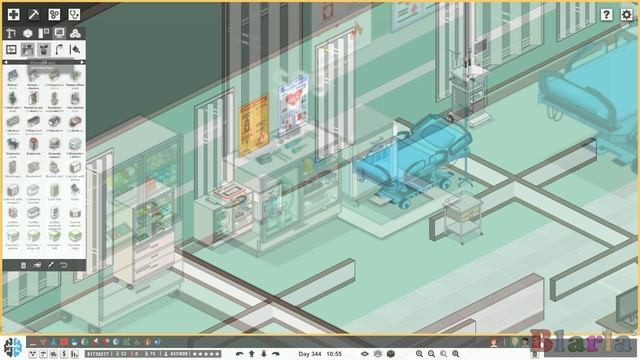Go down one floor with down arrow
The image size is (640, 360).
click(264, 354)
